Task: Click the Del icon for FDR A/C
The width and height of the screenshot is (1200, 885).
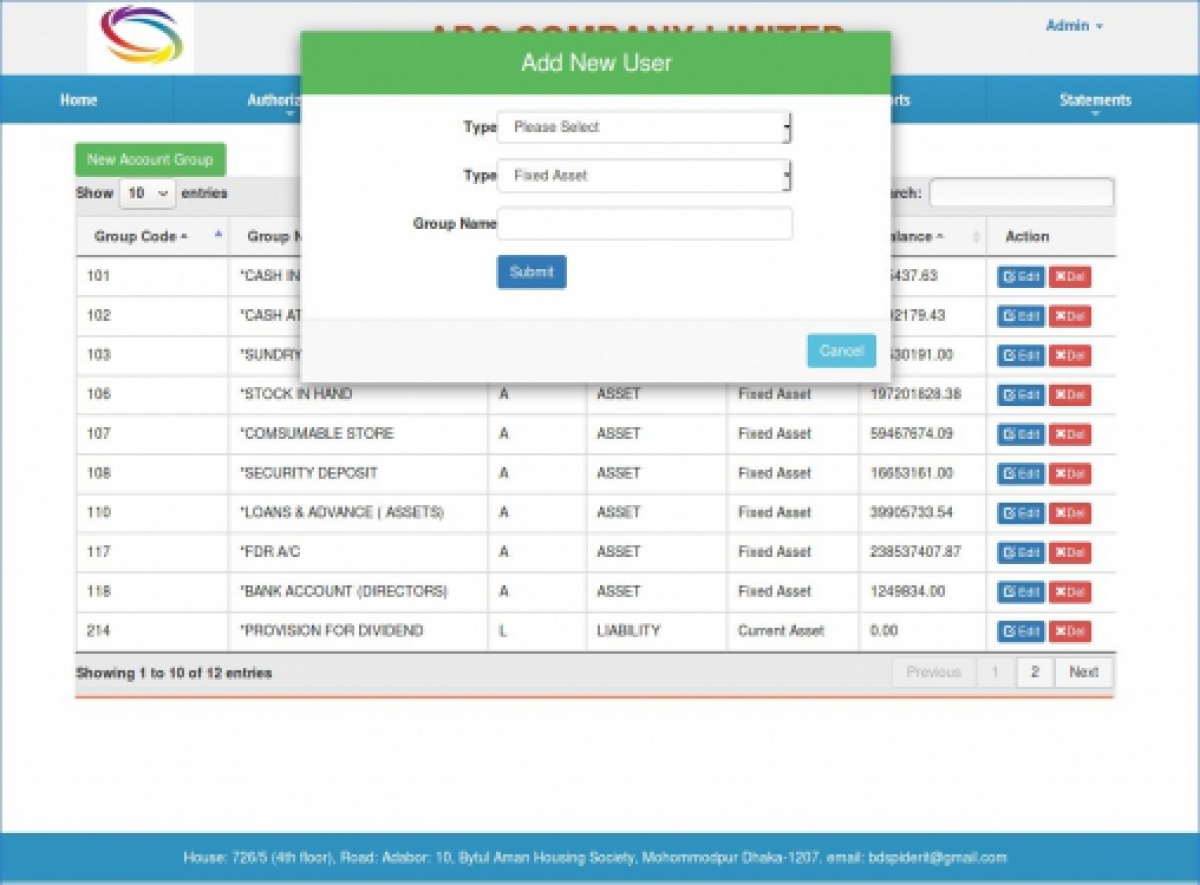Action: pyautogui.click(x=1069, y=552)
